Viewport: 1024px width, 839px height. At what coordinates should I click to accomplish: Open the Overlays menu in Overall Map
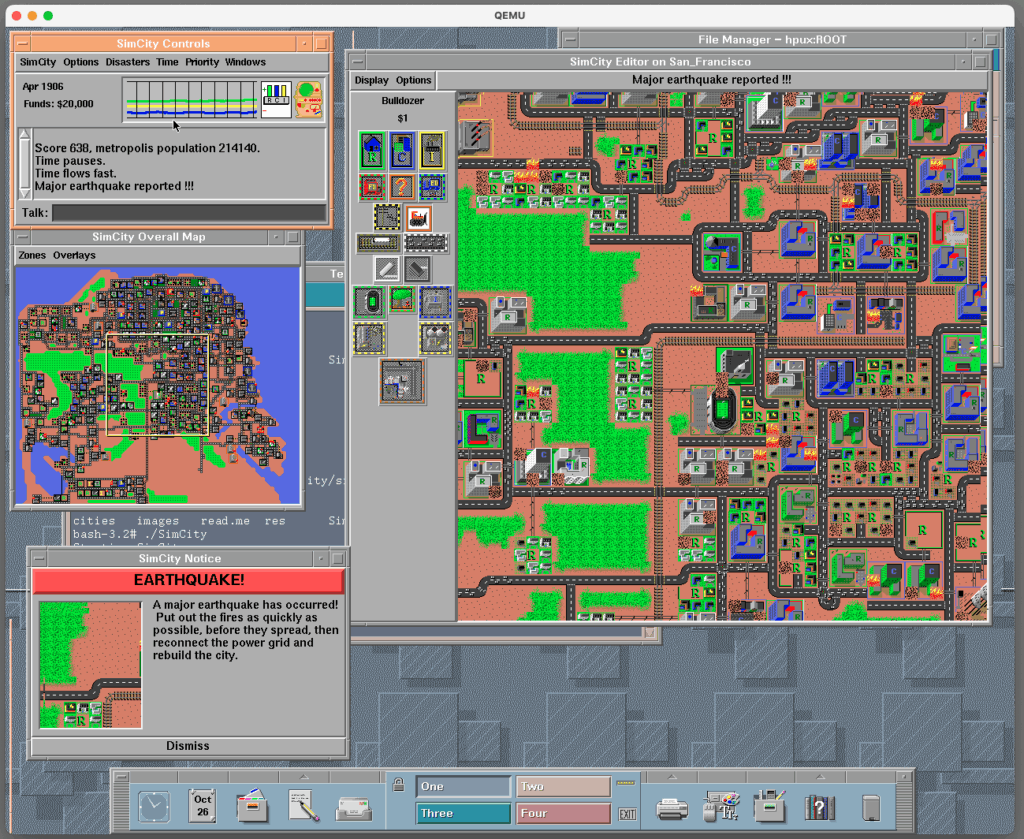click(74, 255)
